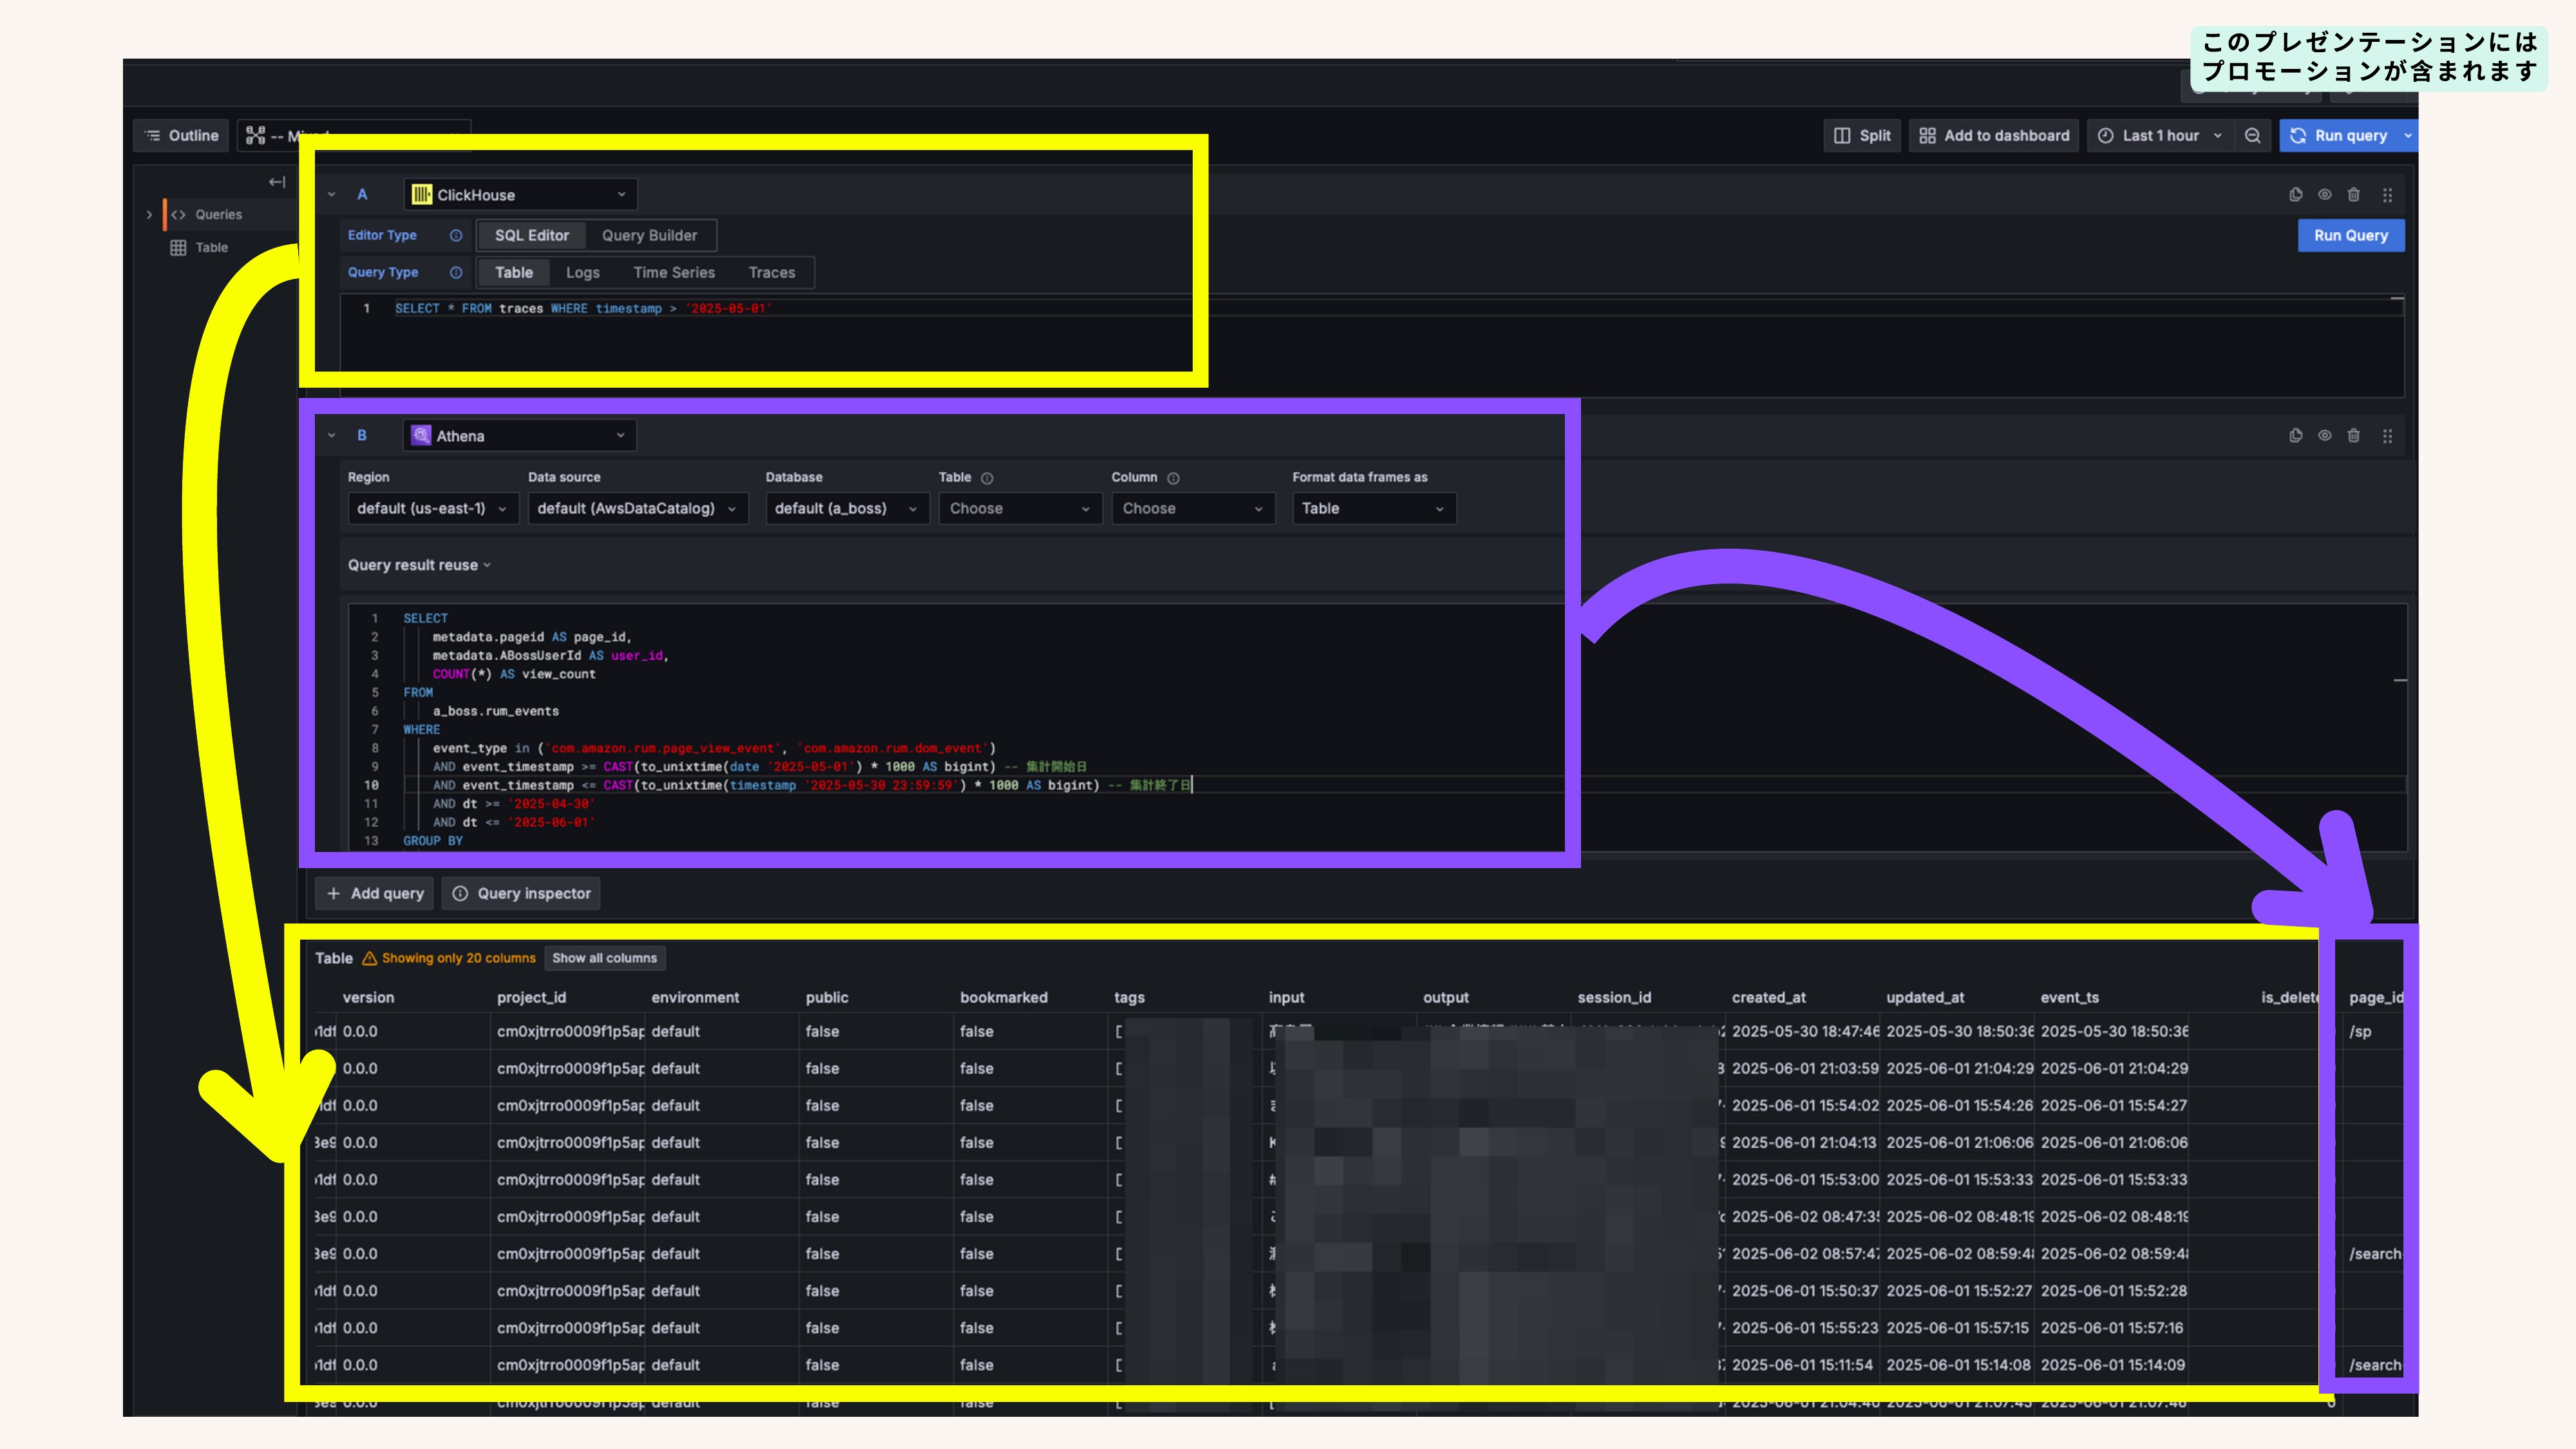Click the info icon beside the Column label
The image size is (2576, 1449).
(x=1173, y=478)
